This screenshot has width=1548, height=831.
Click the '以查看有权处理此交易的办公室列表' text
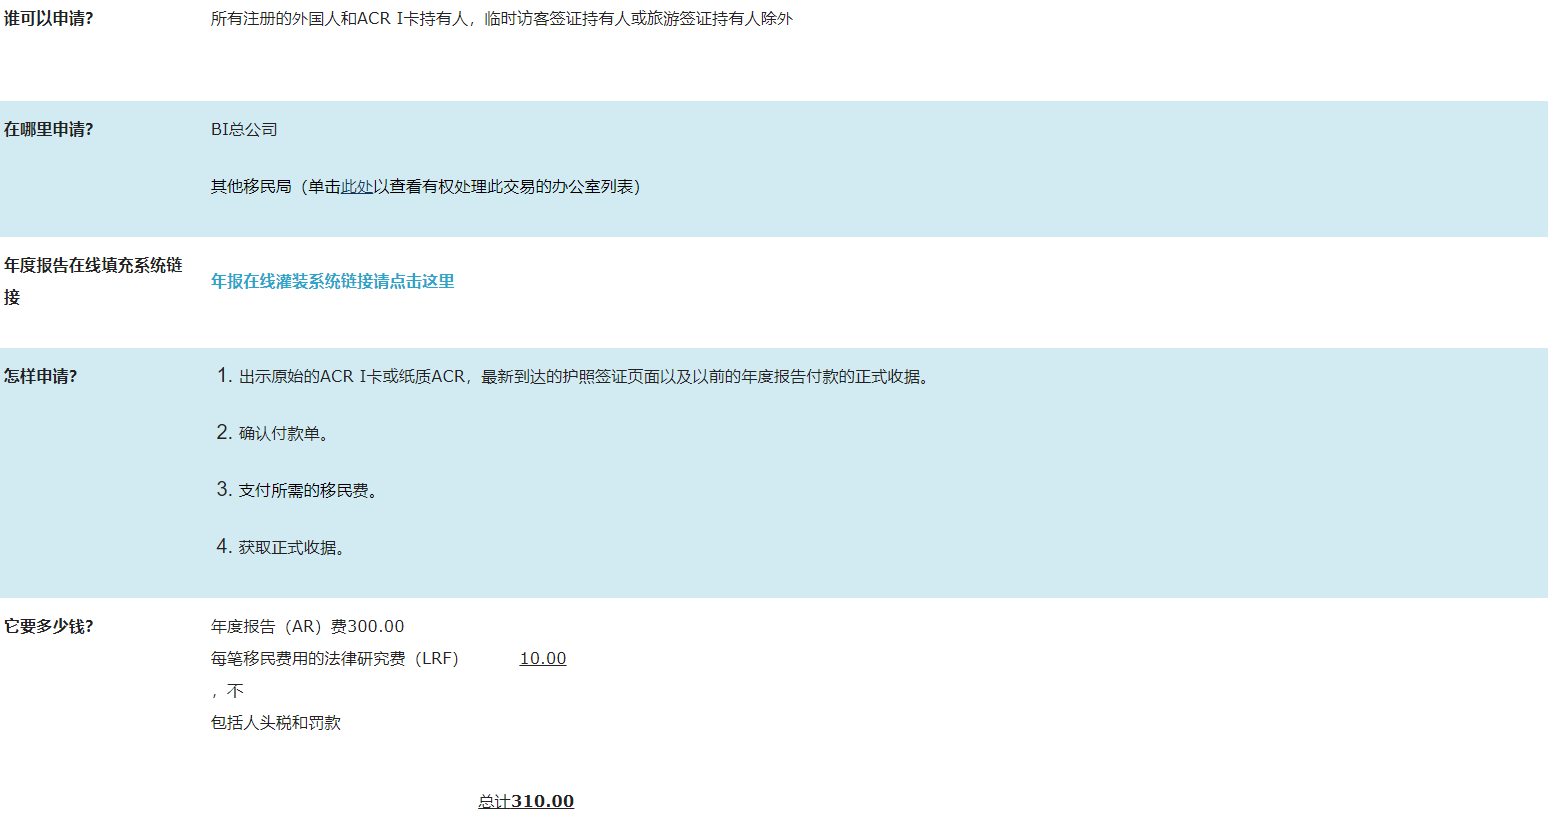coord(506,187)
